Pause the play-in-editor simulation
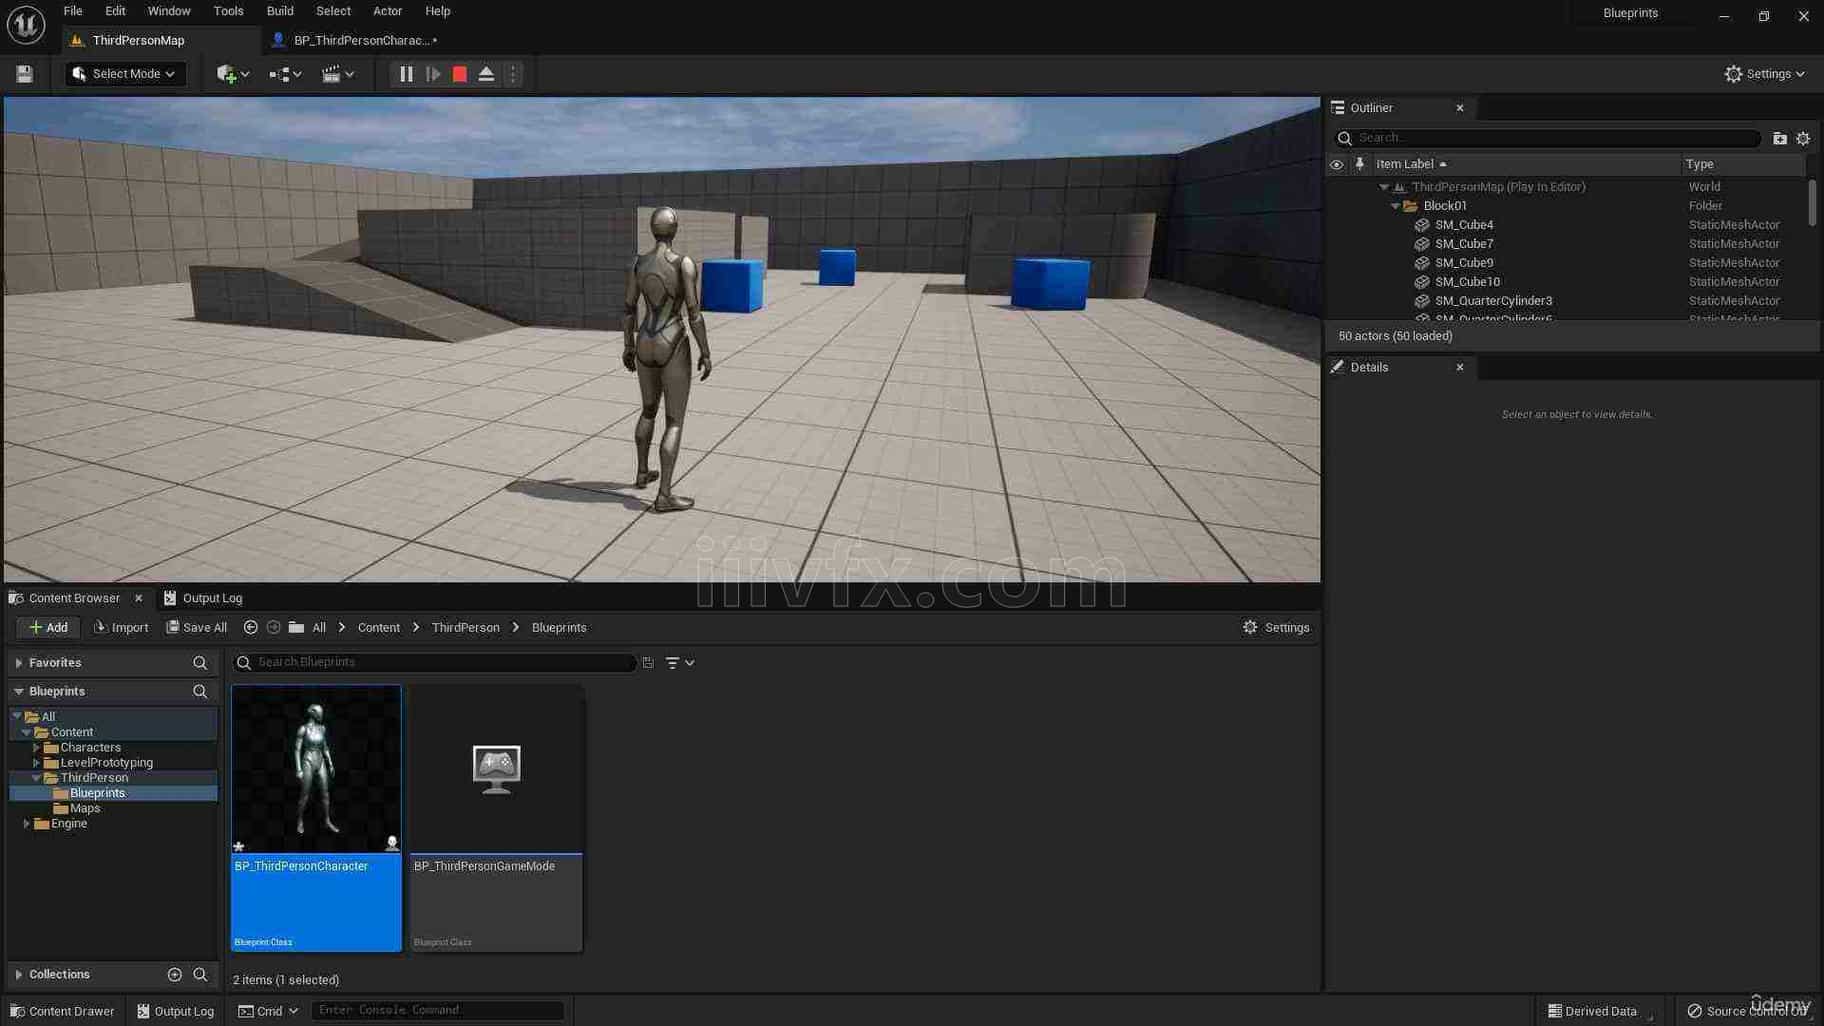 coord(406,74)
